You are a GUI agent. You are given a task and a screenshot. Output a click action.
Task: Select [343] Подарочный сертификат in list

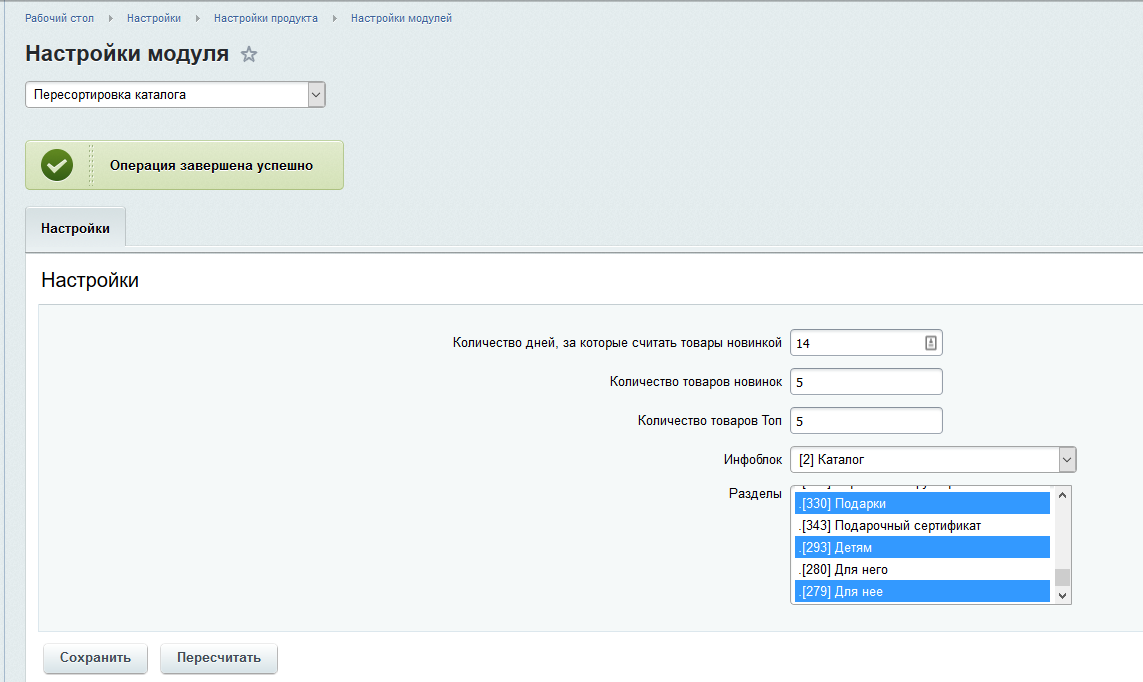[x=920, y=525]
